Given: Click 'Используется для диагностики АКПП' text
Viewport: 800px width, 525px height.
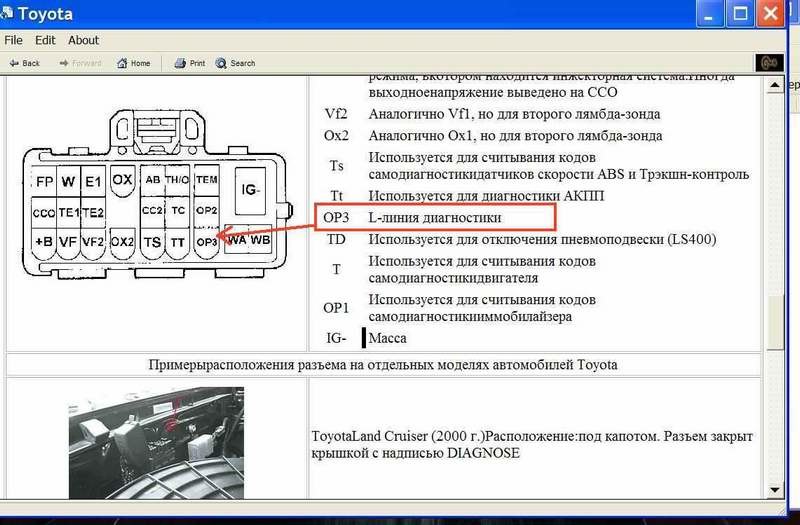Looking at the screenshot, I should tap(486, 196).
